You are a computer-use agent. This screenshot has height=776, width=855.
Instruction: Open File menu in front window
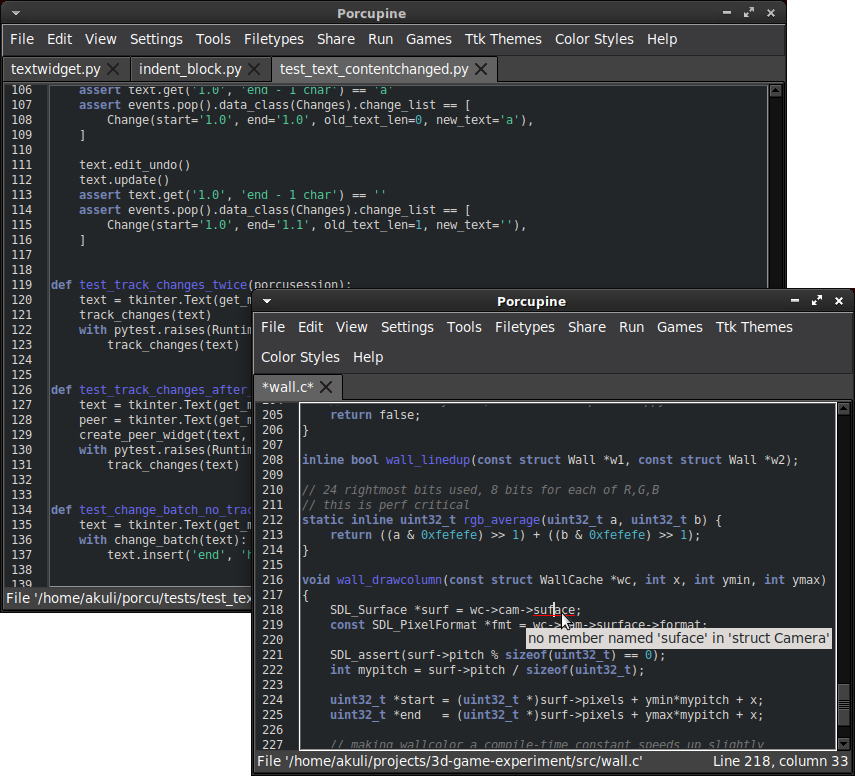(x=273, y=327)
